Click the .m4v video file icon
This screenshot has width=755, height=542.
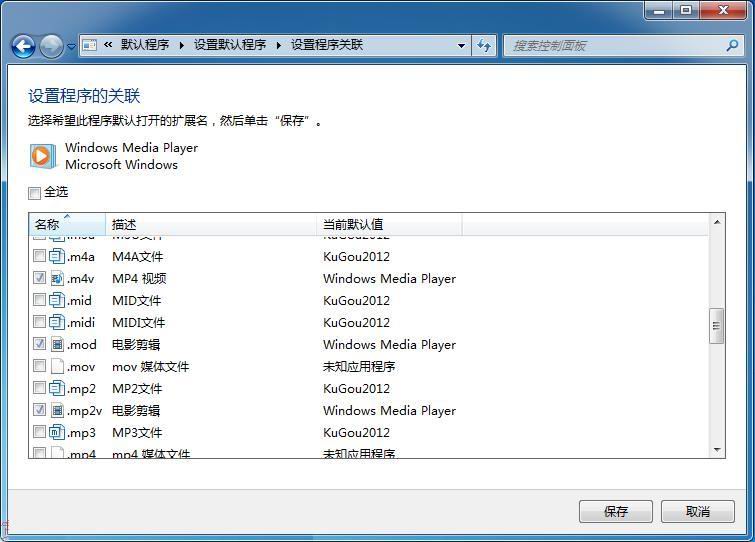tap(57, 279)
